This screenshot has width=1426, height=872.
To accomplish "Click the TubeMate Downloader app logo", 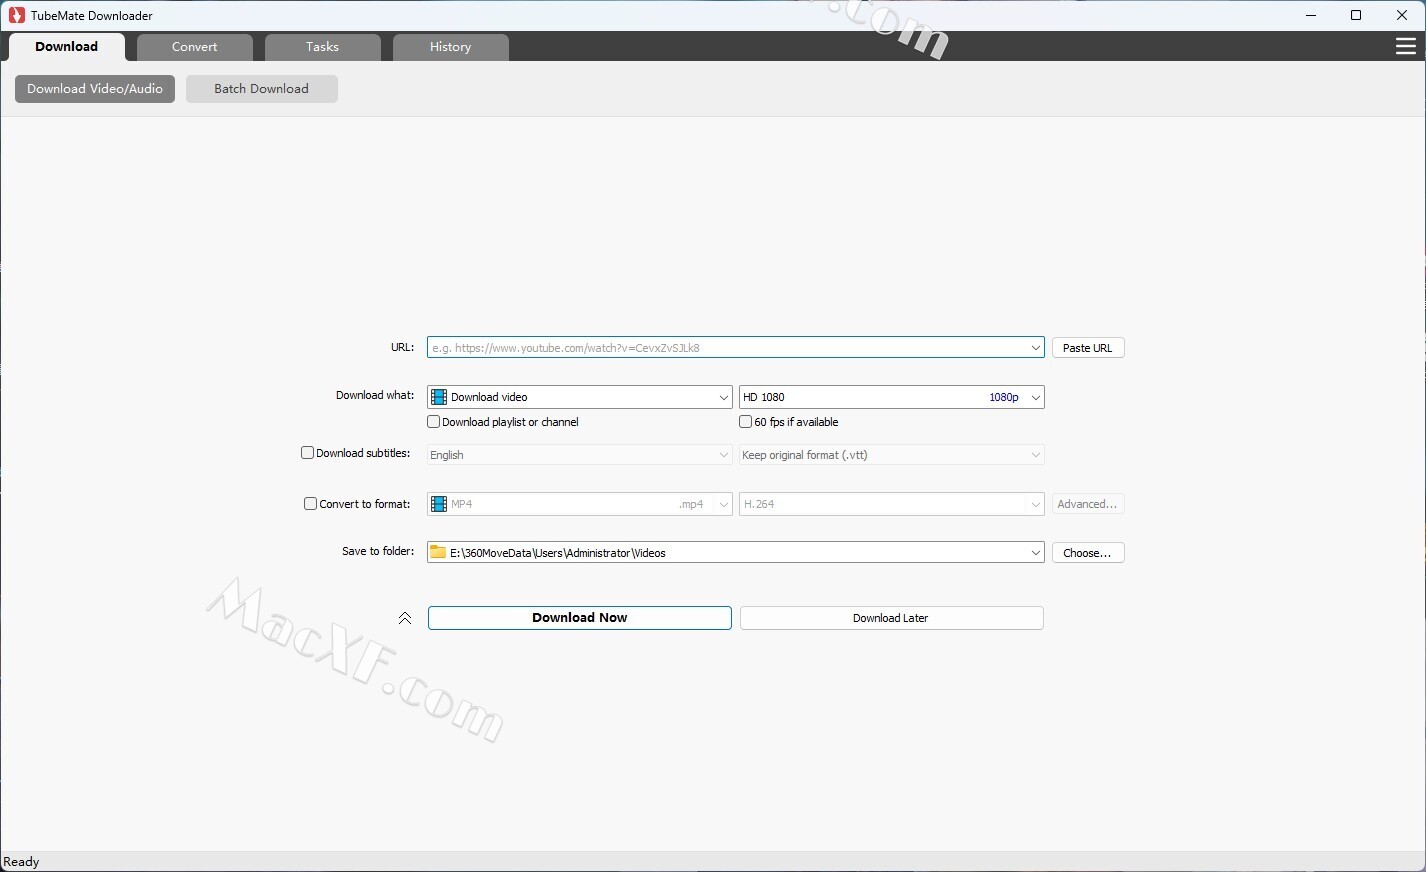I will click(x=16, y=15).
